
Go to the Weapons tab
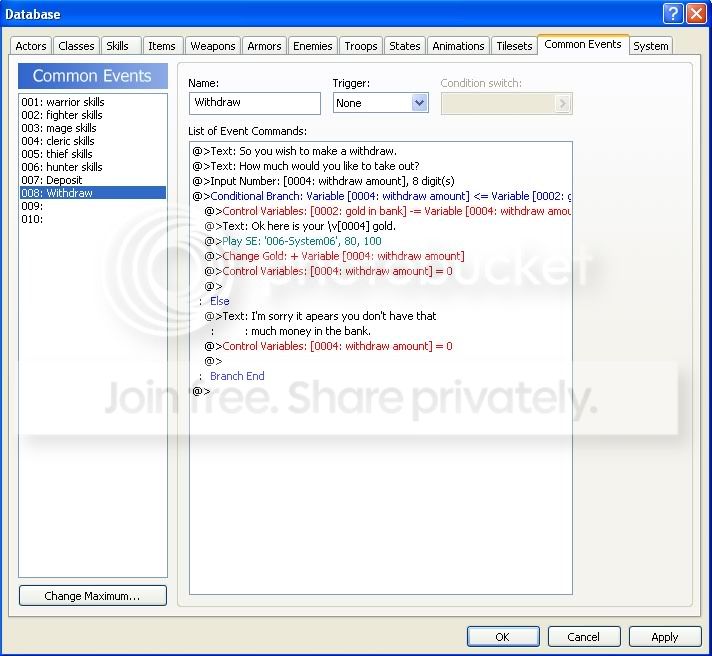point(213,46)
